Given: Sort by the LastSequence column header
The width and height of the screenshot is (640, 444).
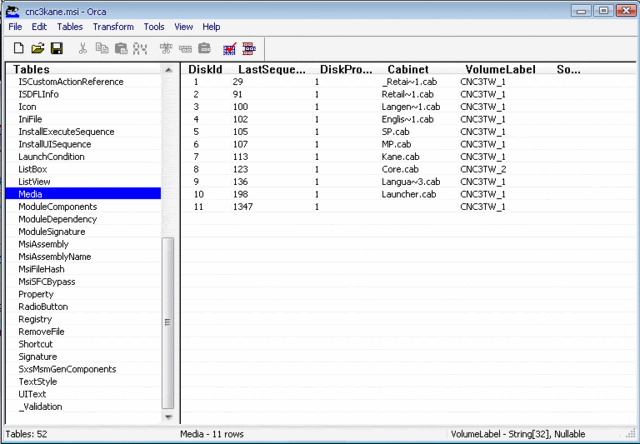Looking at the screenshot, I should (x=272, y=69).
